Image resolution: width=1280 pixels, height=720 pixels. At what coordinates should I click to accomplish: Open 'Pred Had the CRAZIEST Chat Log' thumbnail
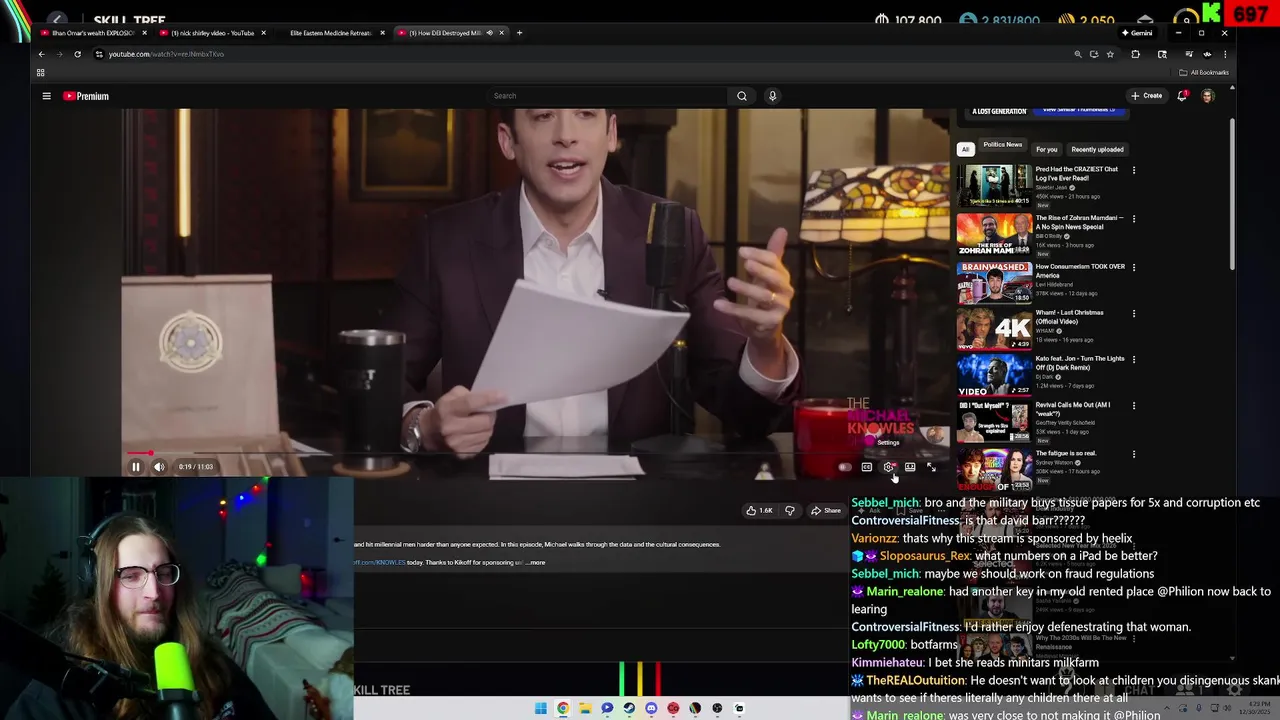point(994,186)
